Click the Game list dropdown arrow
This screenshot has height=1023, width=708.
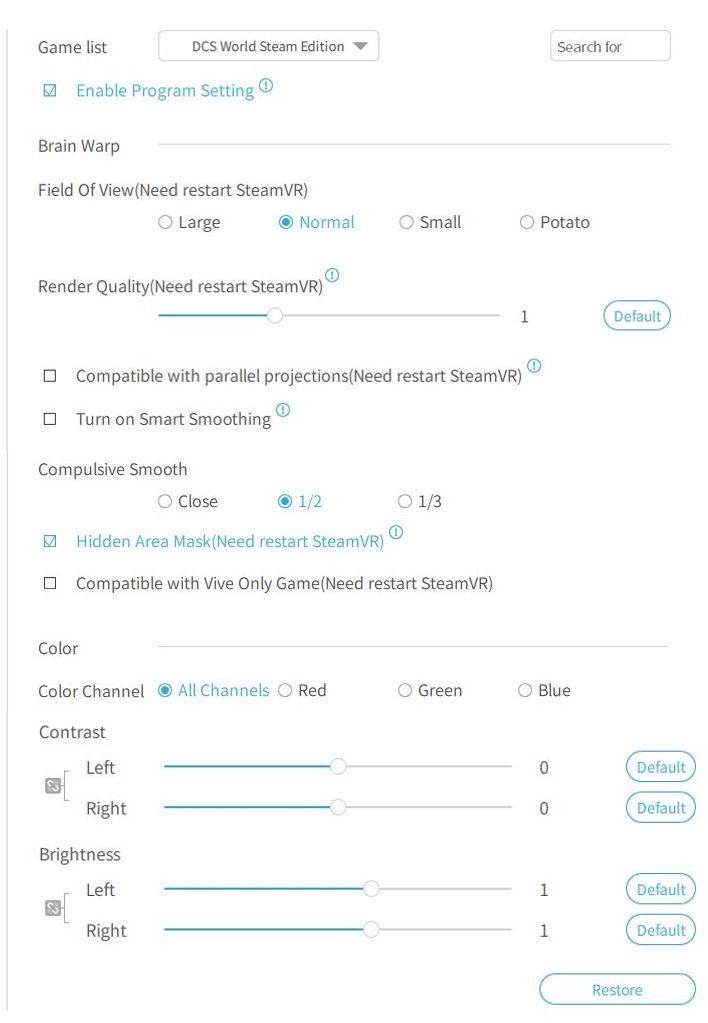[360, 46]
